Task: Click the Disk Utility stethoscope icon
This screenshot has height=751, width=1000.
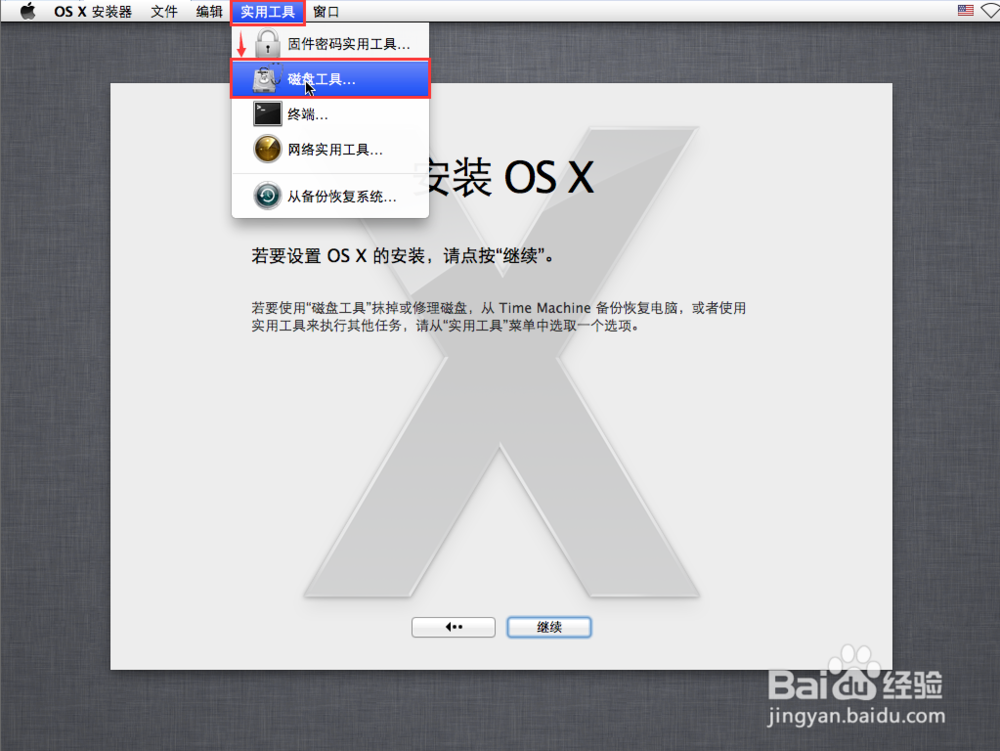Action: [267, 78]
